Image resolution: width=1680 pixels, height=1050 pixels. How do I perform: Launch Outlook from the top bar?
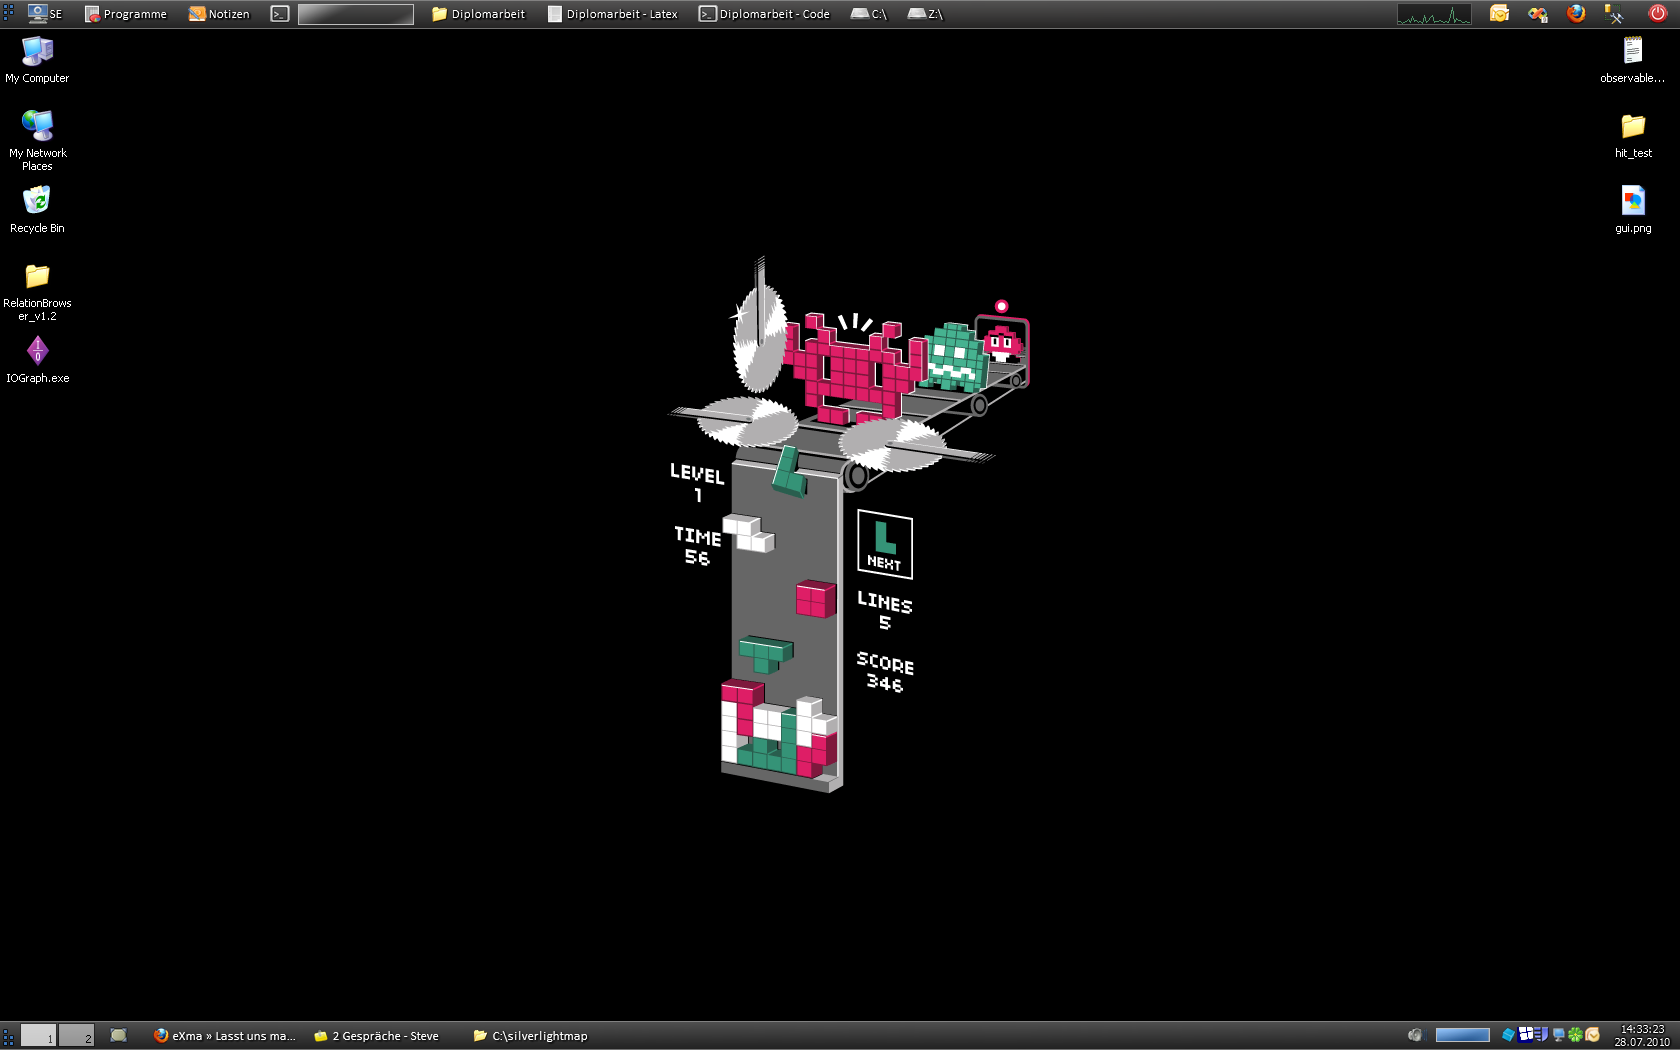(x=1499, y=13)
